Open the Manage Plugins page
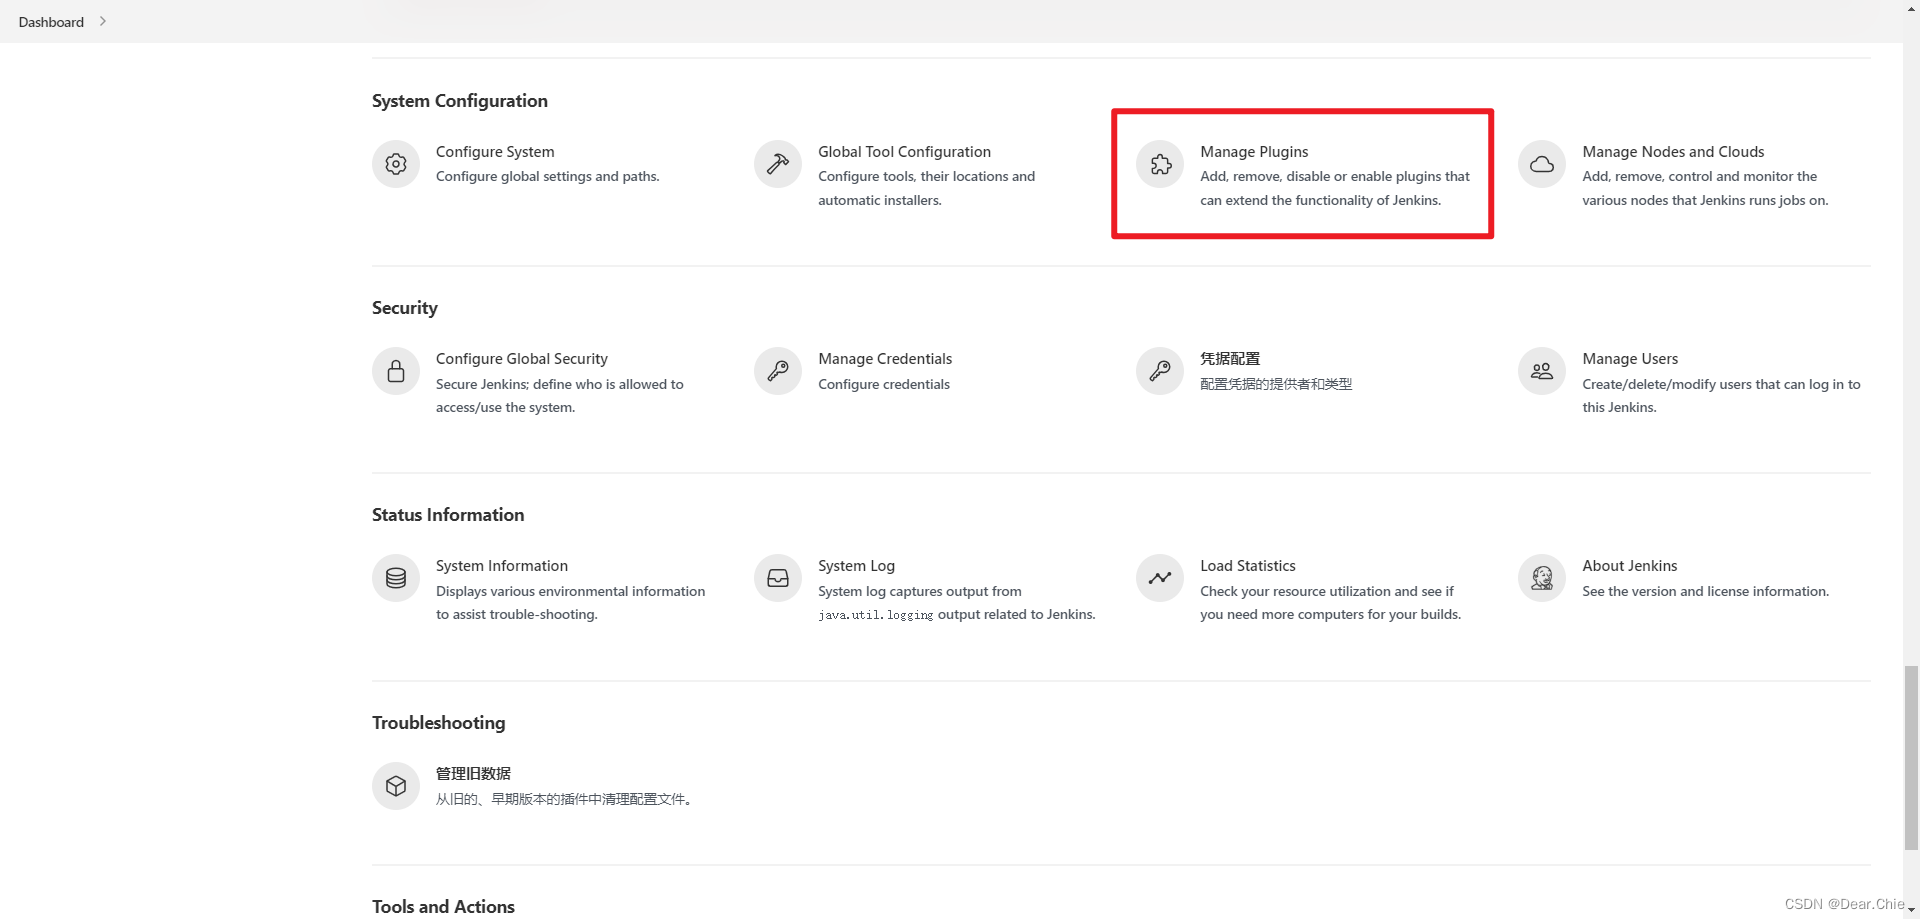Screen dimensions: 1920x919 pyautogui.click(x=1254, y=152)
